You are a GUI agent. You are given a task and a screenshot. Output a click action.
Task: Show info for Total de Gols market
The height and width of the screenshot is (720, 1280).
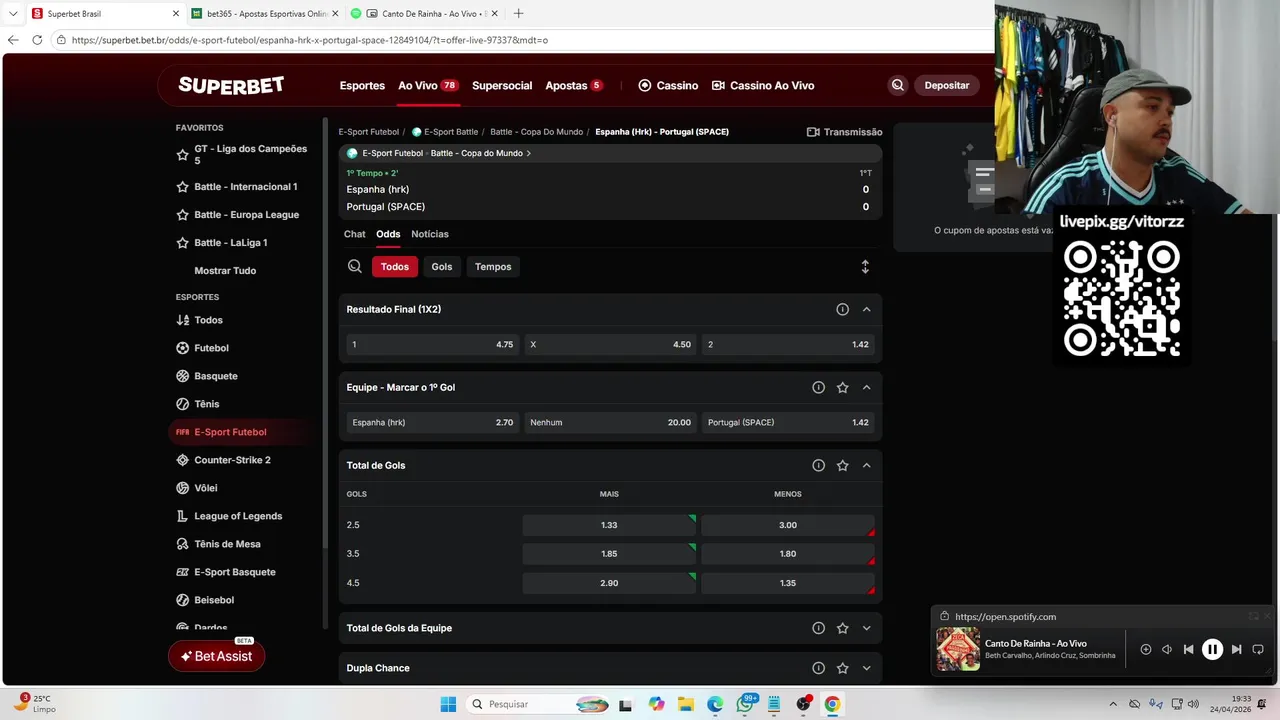point(818,465)
